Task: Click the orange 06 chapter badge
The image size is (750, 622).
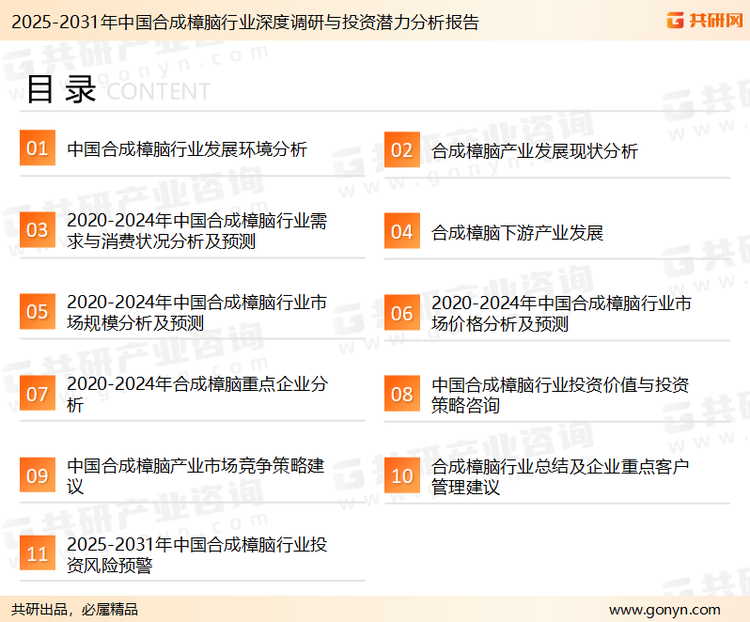Action: tap(402, 313)
